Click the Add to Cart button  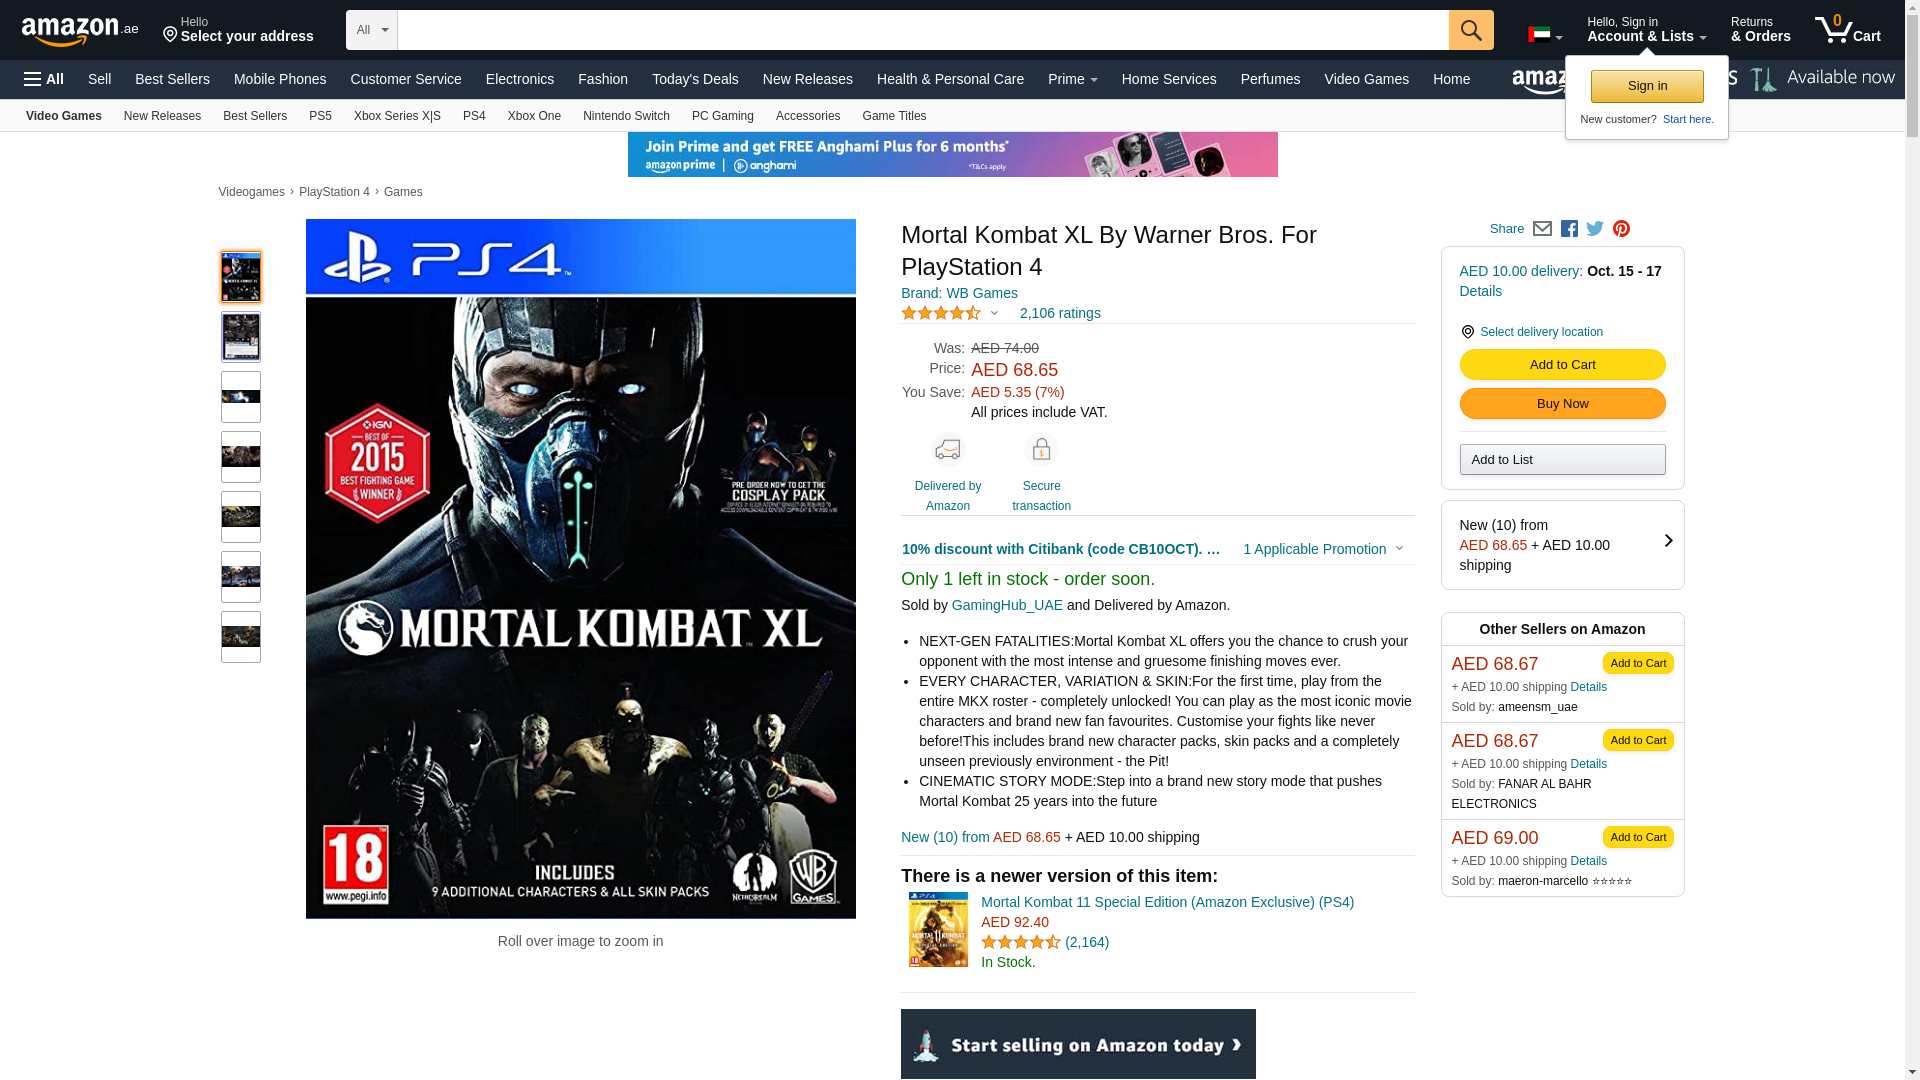coord(1562,364)
